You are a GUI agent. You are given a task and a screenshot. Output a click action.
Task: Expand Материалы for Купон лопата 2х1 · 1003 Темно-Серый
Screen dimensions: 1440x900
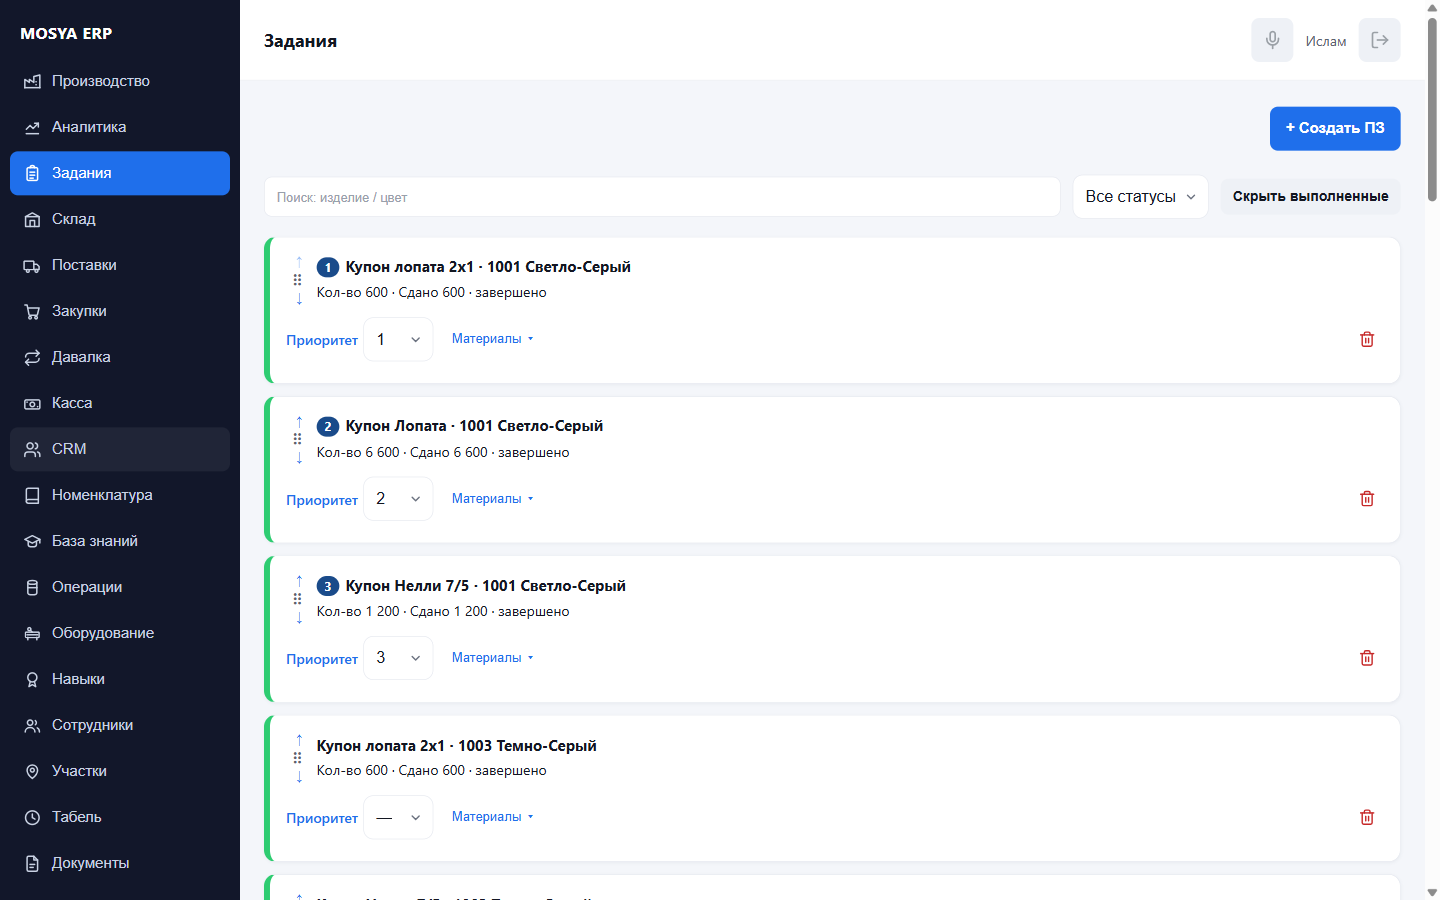pyautogui.click(x=492, y=817)
